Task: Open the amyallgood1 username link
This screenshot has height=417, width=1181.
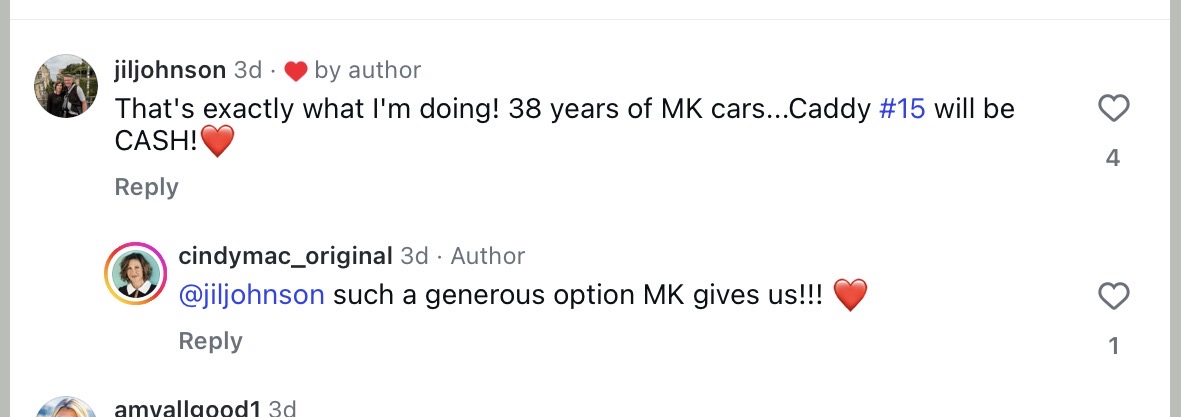Action: tap(188, 408)
